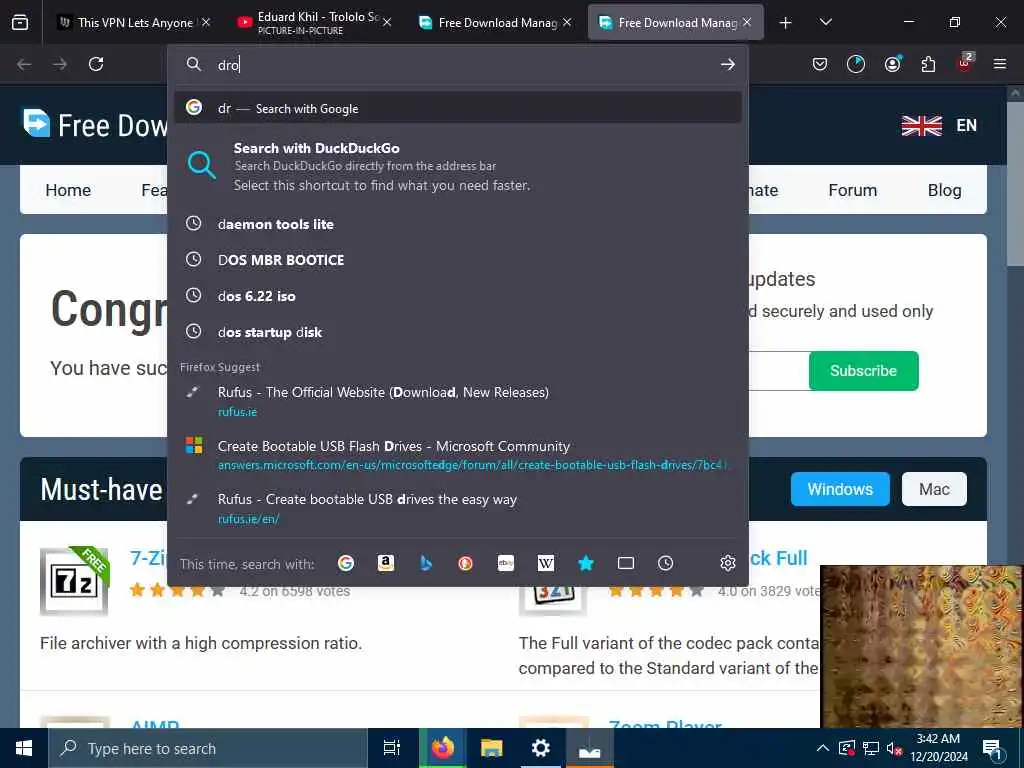Screen dimensions: 1024x768
Task: Open the Windows Start menu
Action: (x=24, y=748)
